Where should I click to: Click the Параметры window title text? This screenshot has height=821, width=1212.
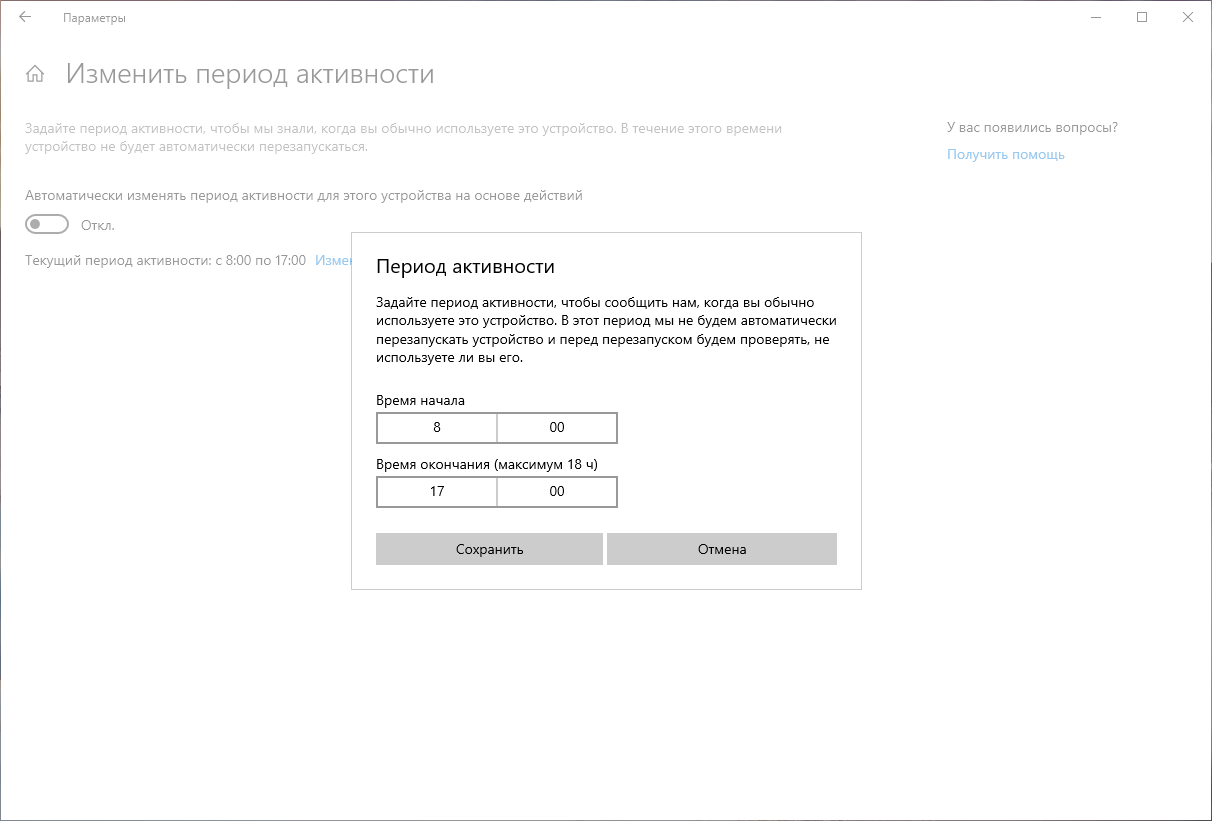[x=94, y=18]
